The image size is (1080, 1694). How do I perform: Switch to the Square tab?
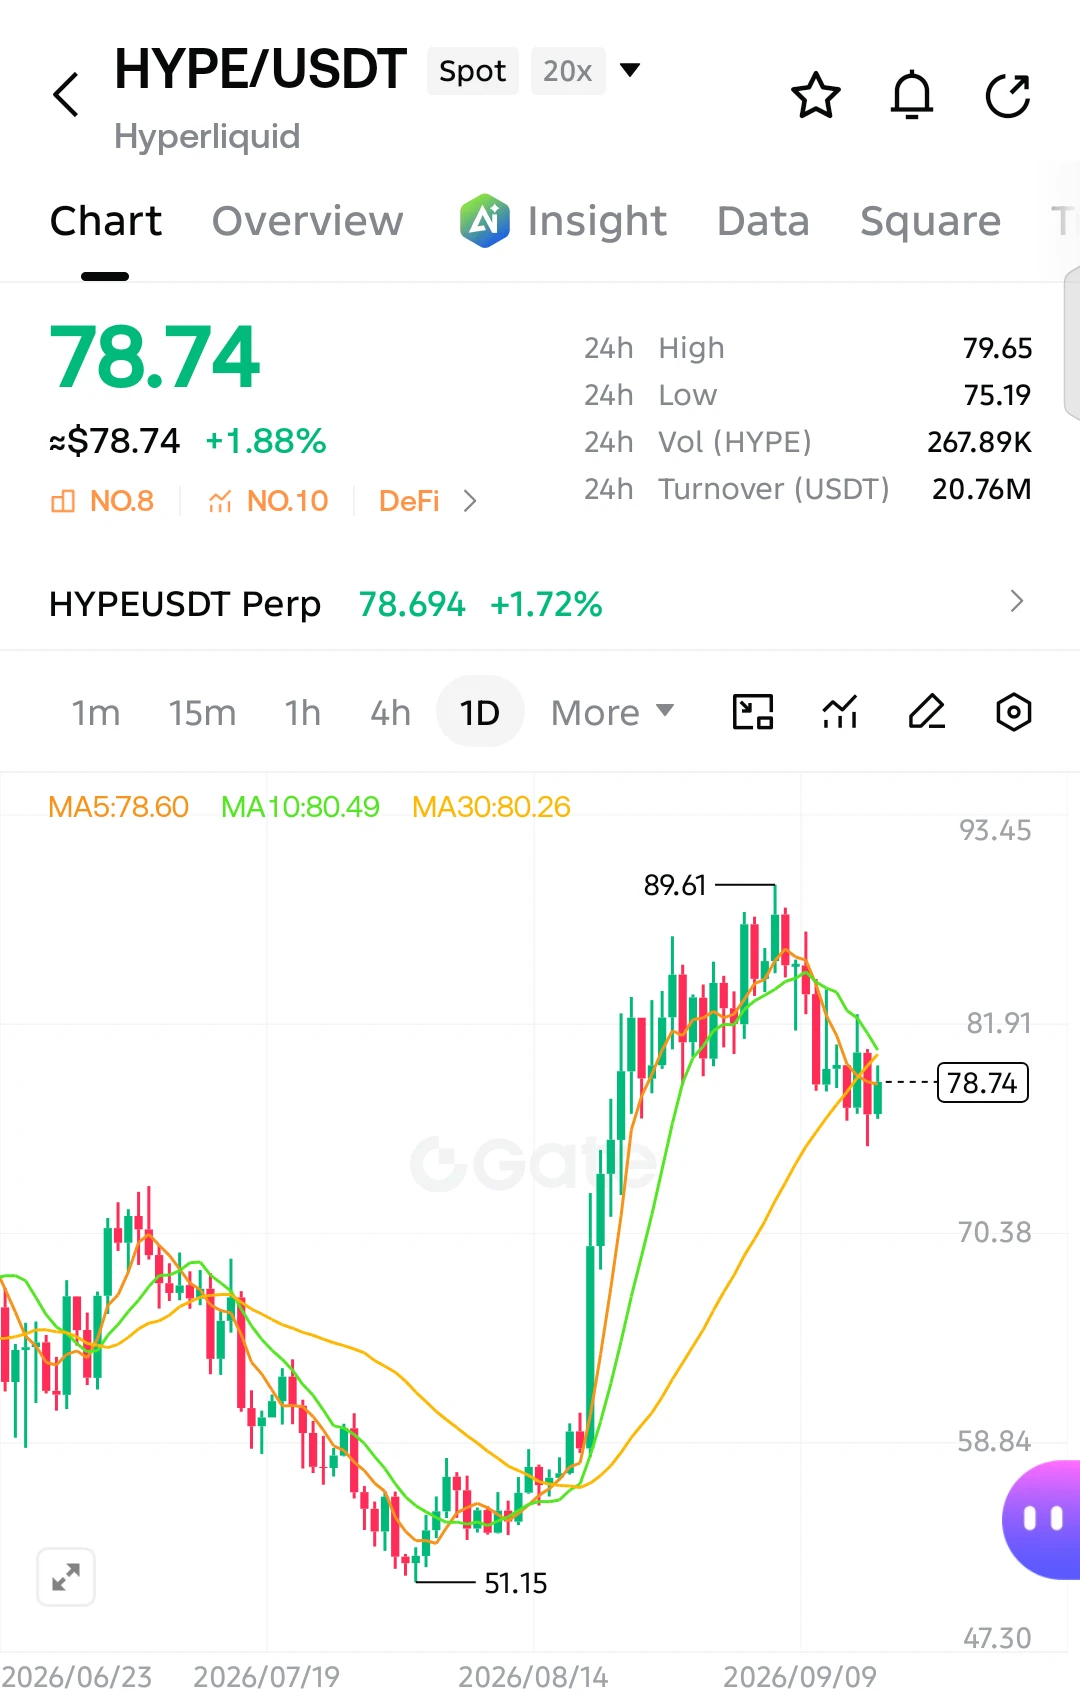point(930,221)
